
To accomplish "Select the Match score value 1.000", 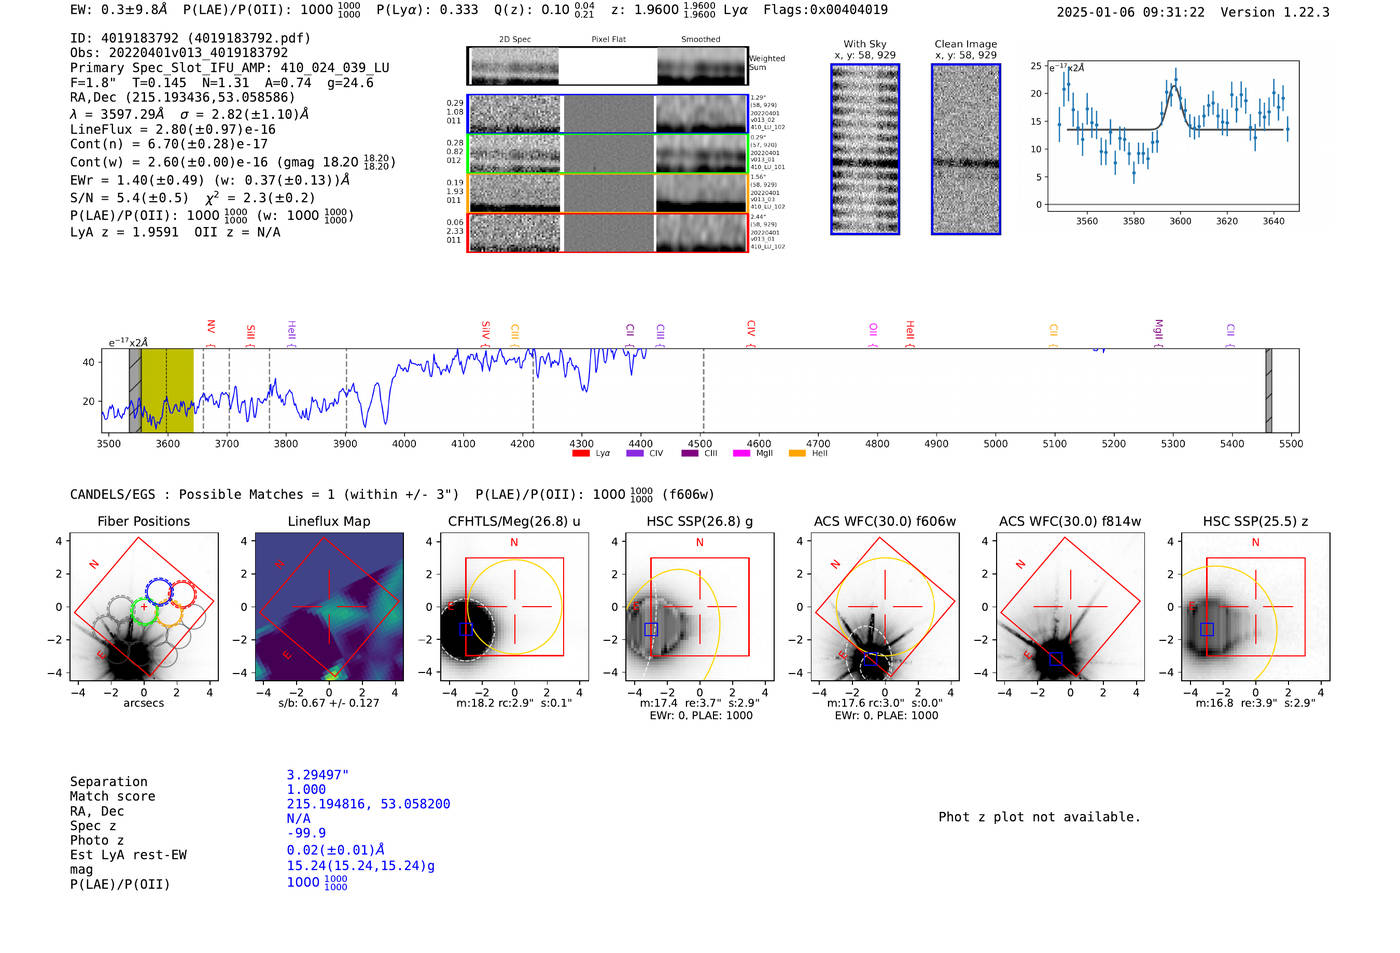I will click(x=306, y=789).
